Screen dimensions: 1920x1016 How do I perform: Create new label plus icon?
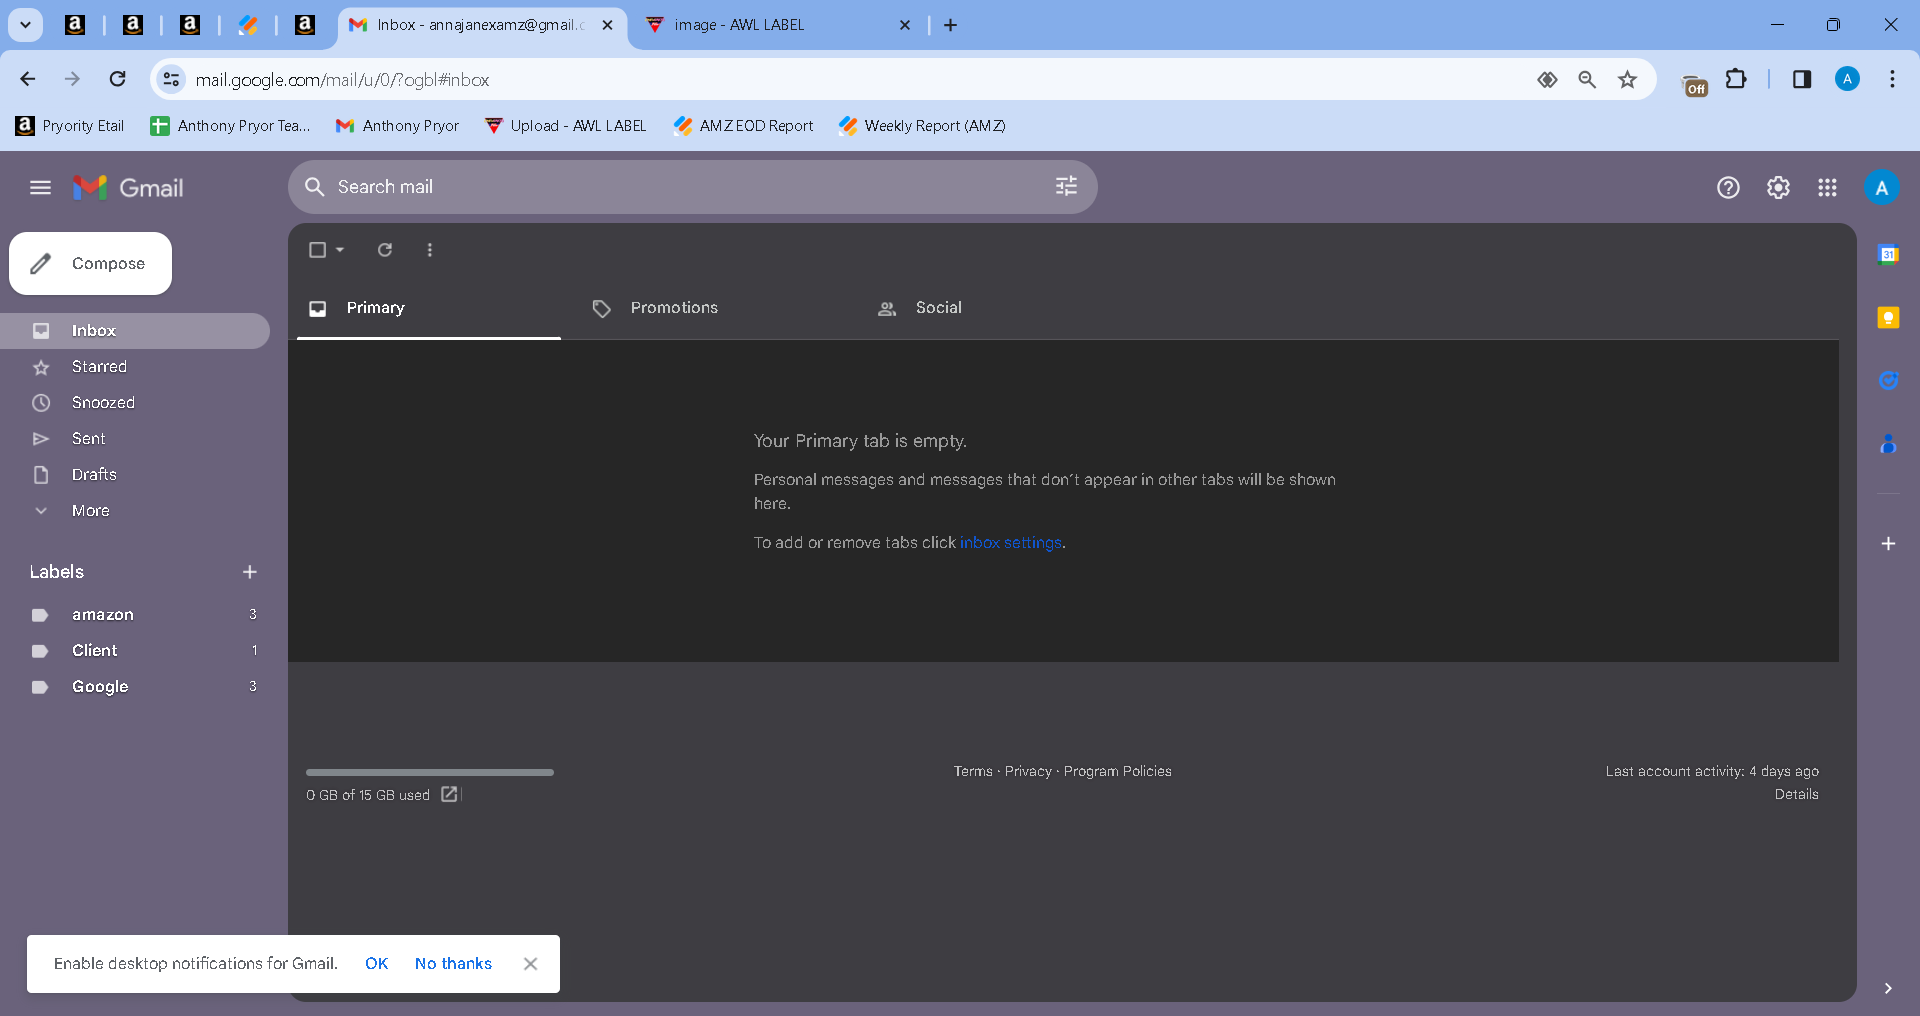pyautogui.click(x=250, y=572)
